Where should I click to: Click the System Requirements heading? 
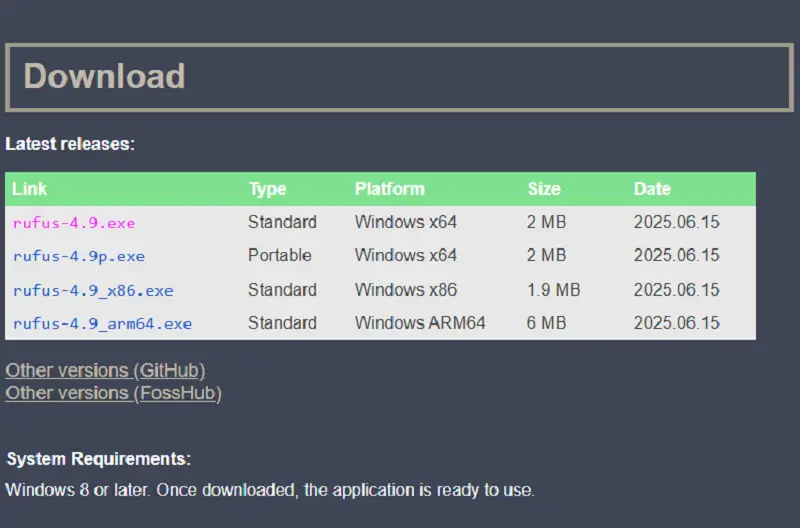[98, 459]
